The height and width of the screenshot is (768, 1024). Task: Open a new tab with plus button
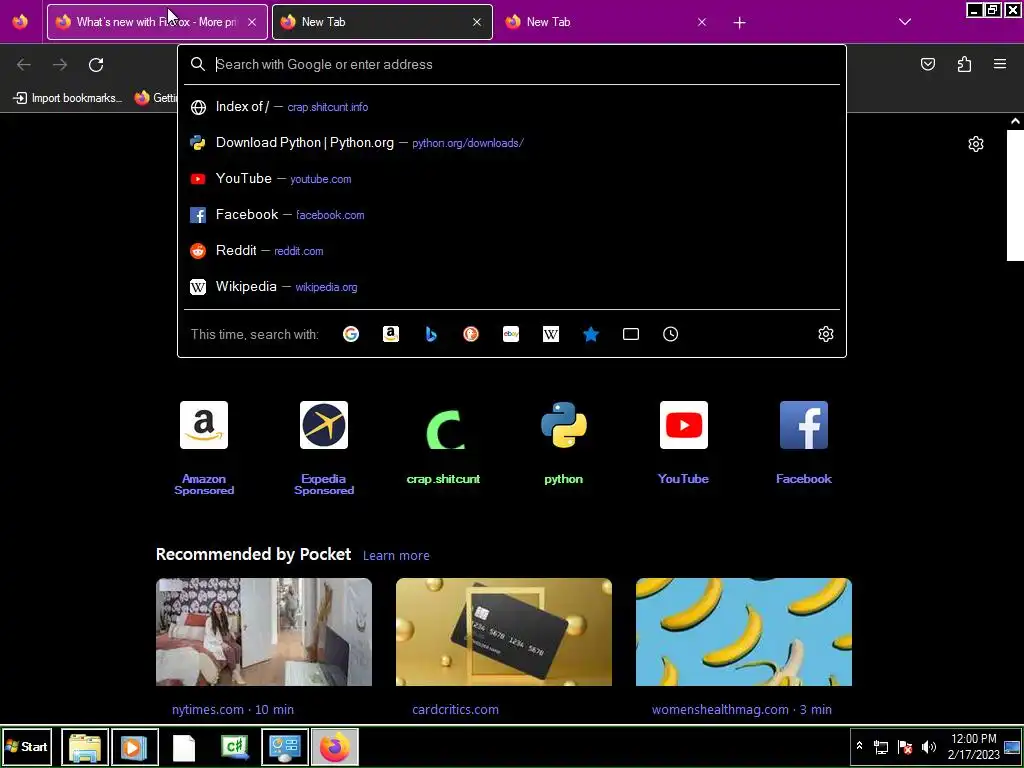click(739, 22)
